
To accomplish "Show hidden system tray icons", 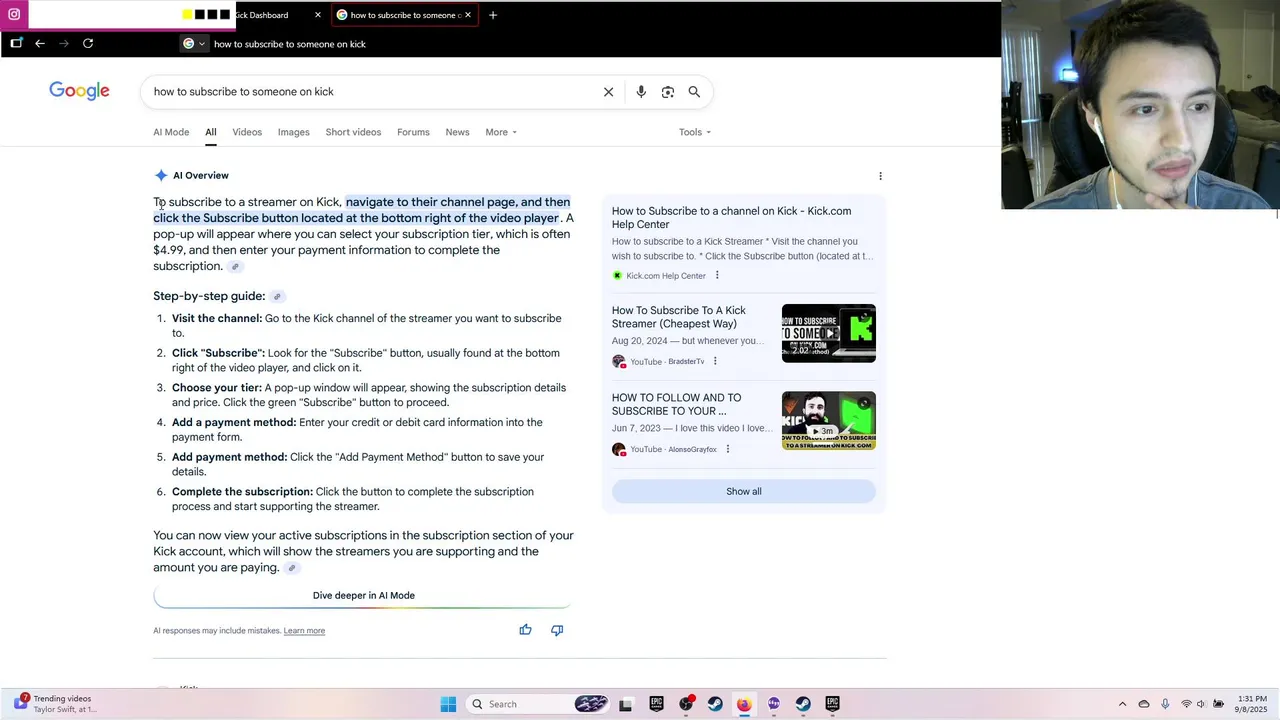I will [x=1122, y=704].
